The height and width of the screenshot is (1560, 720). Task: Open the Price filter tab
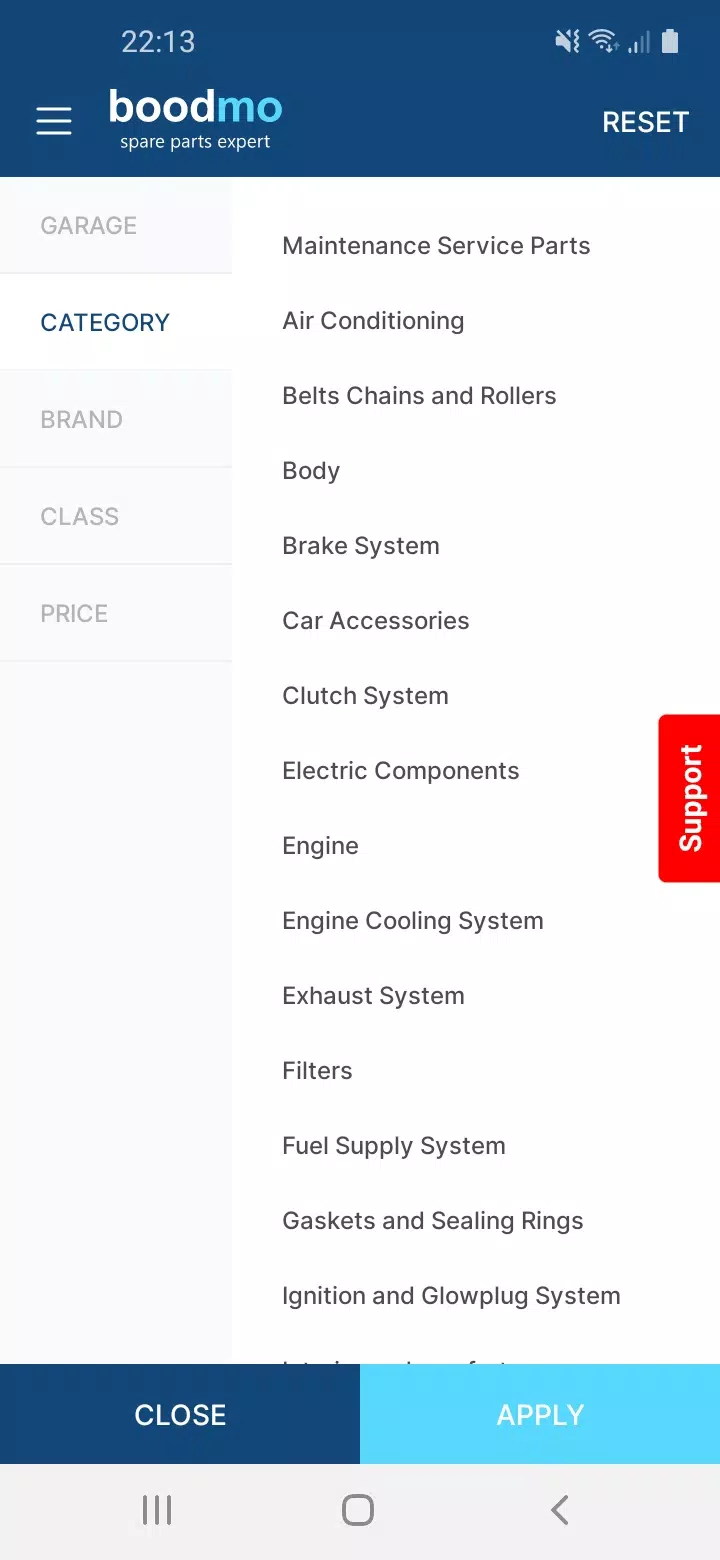(74, 614)
